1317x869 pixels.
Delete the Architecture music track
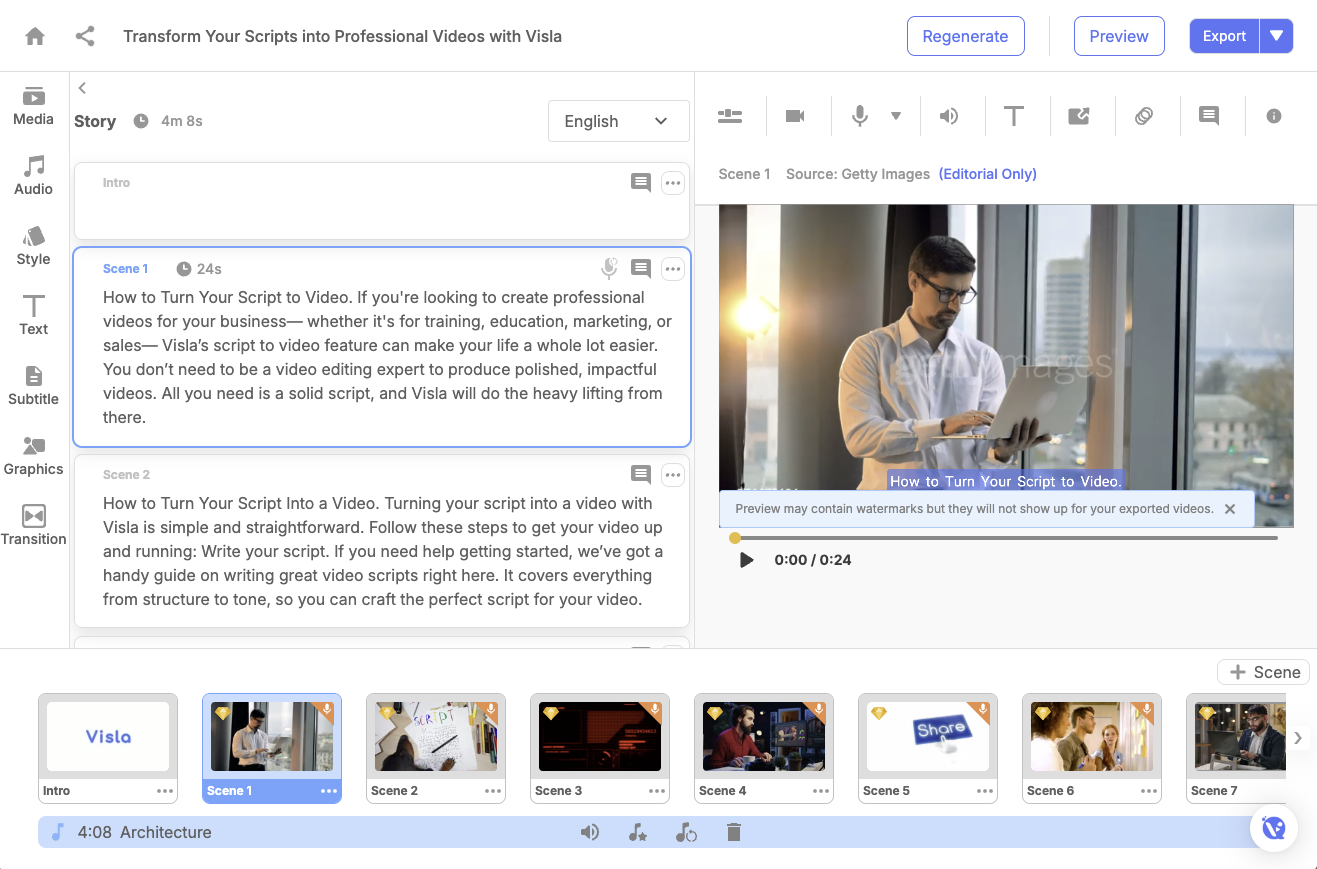[734, 831]
